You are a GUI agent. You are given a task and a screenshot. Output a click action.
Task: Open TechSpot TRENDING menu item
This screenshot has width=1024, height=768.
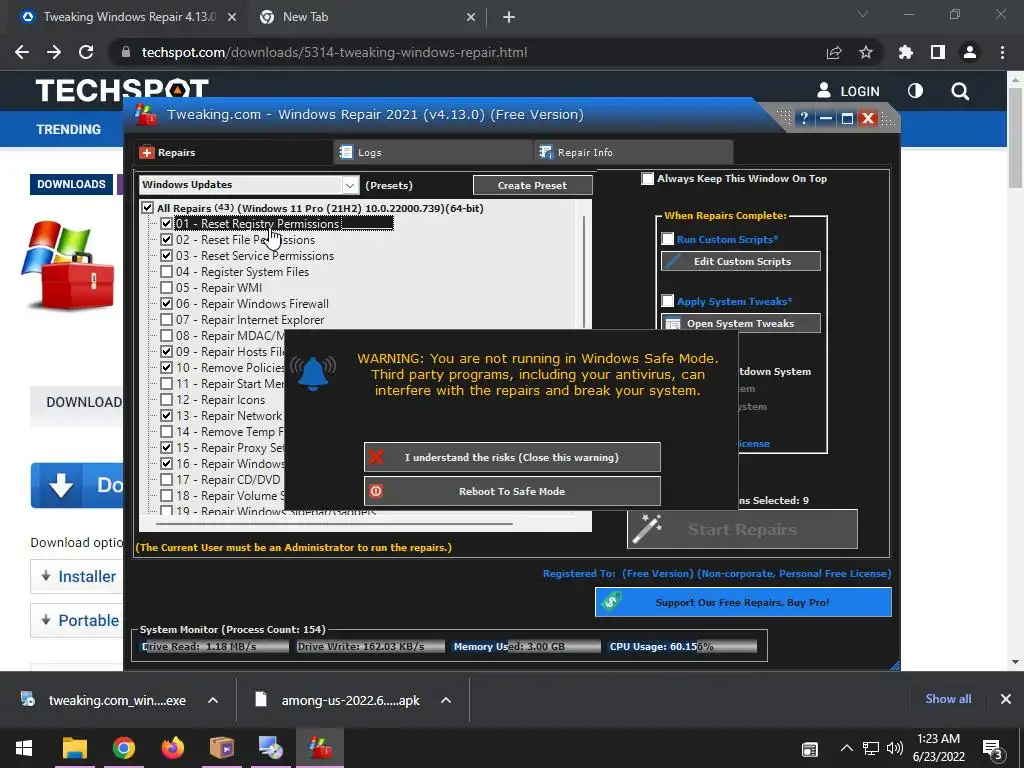click(69, 129)
